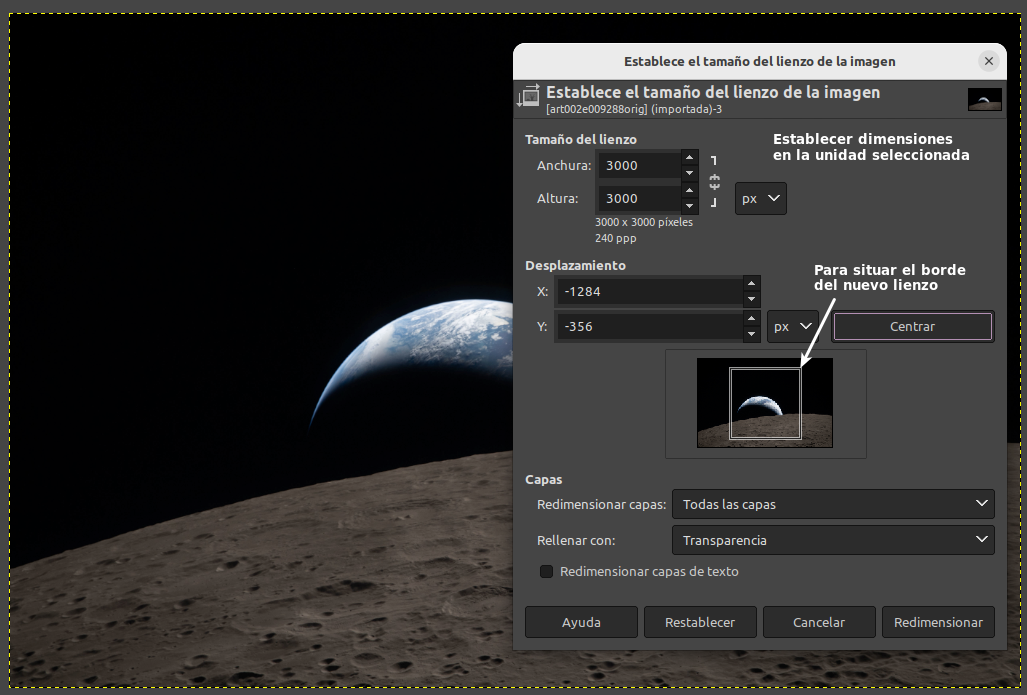The height and width of the screenshot is (695, 1027).
Task: Click the canvas offset preview image
Action: (x=765, y=403)
